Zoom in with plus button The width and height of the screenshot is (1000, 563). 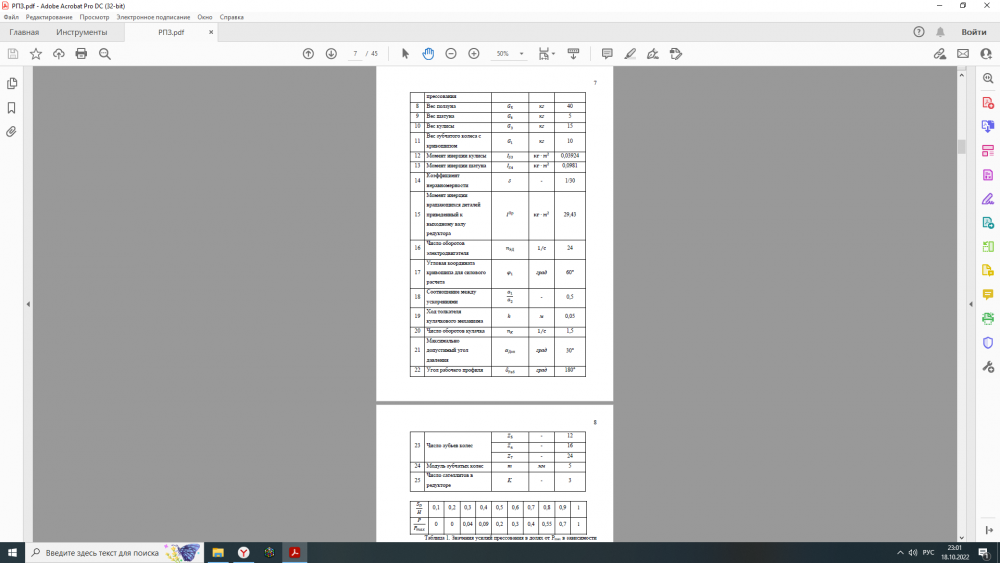coord(474,54)
